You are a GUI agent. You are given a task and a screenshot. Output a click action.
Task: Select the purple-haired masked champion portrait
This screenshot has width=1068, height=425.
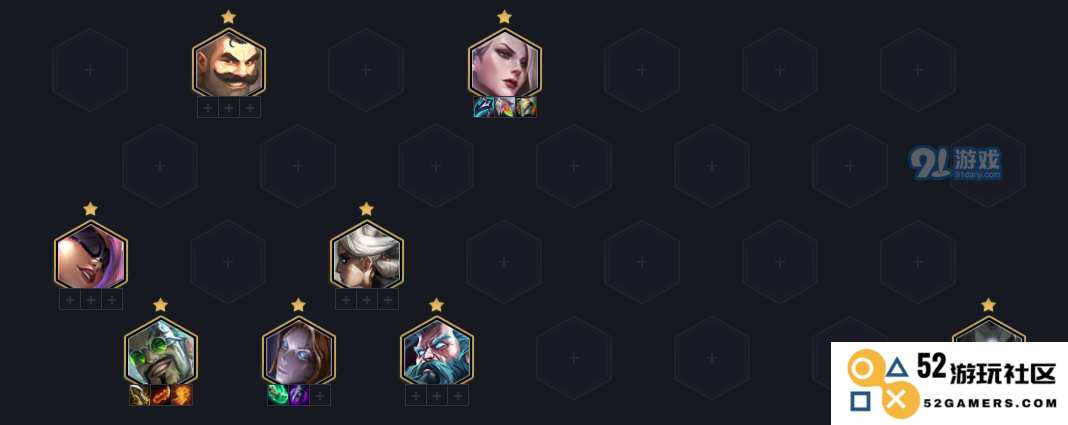91,255
